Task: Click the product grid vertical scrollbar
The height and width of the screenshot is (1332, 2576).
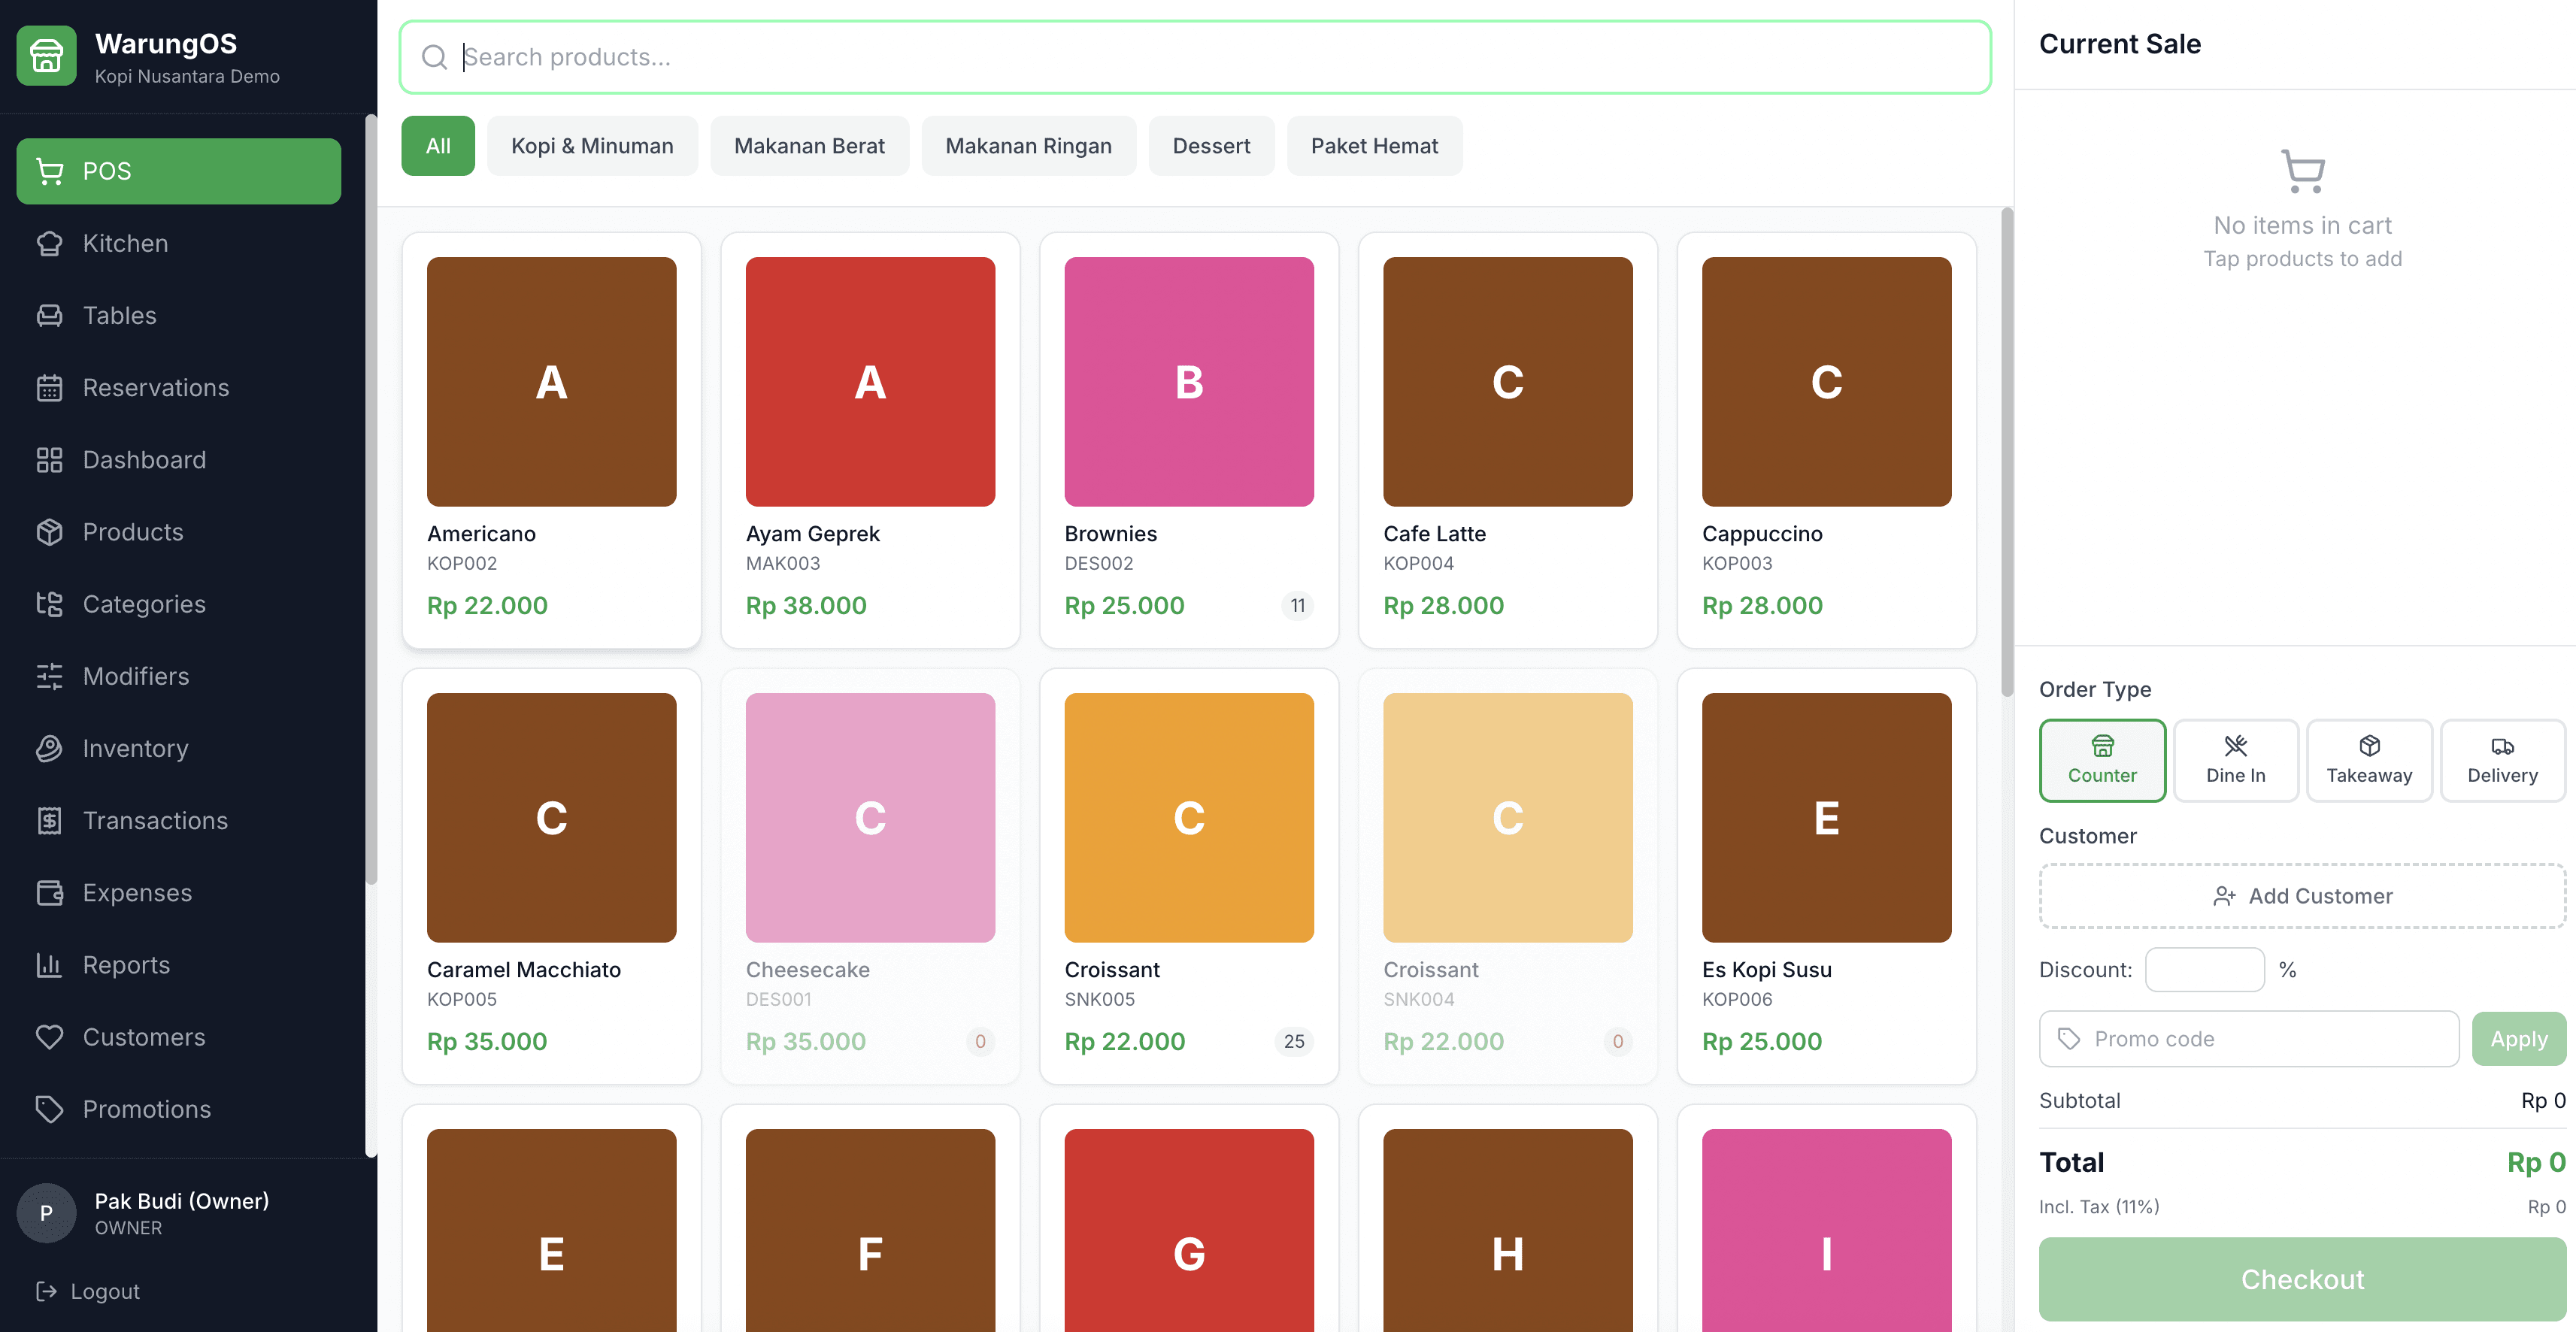Action: [2006, 450]
